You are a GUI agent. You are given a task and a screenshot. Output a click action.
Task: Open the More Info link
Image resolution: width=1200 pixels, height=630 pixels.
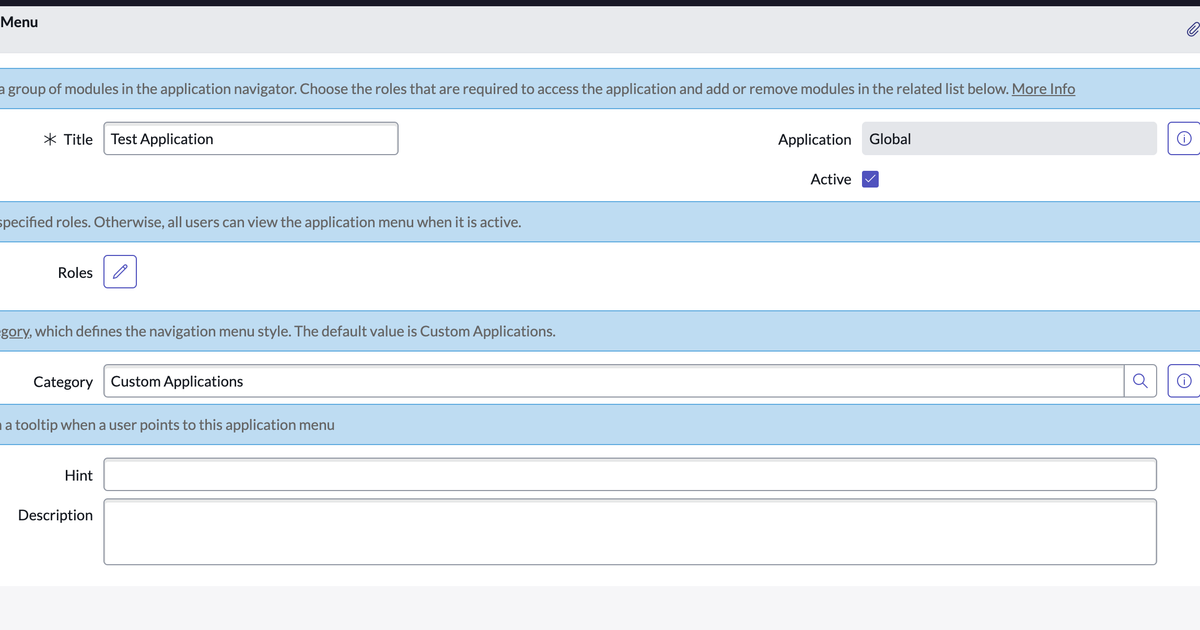[x=1043, y=89]
